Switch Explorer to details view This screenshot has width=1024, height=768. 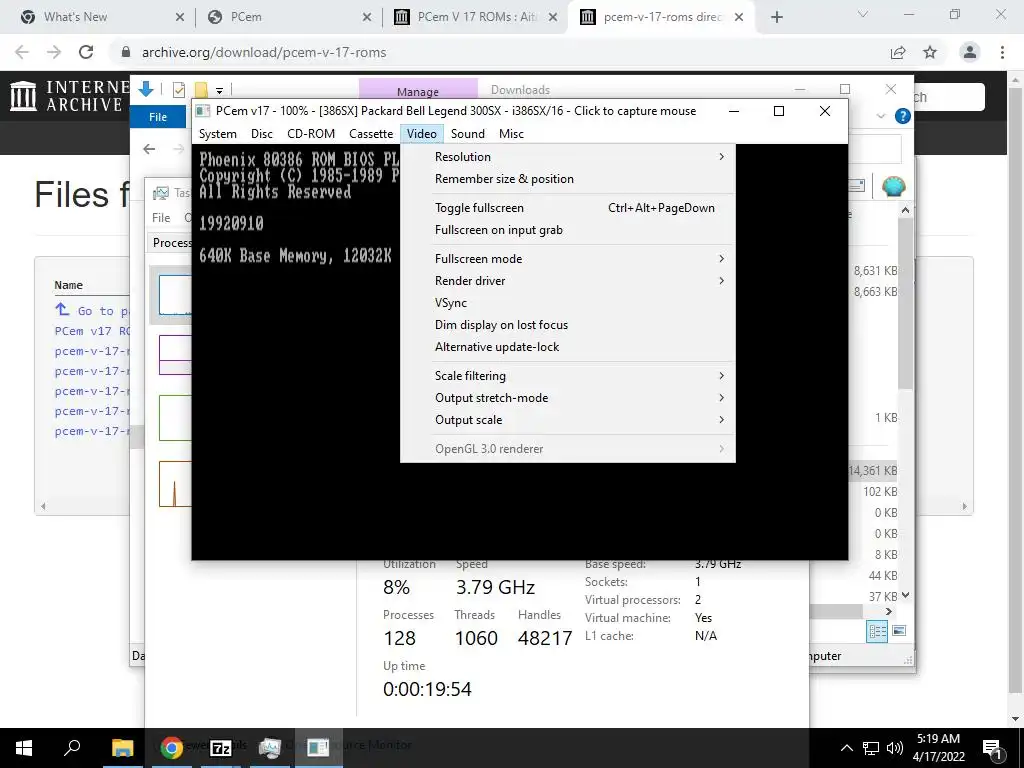[877, 631]
